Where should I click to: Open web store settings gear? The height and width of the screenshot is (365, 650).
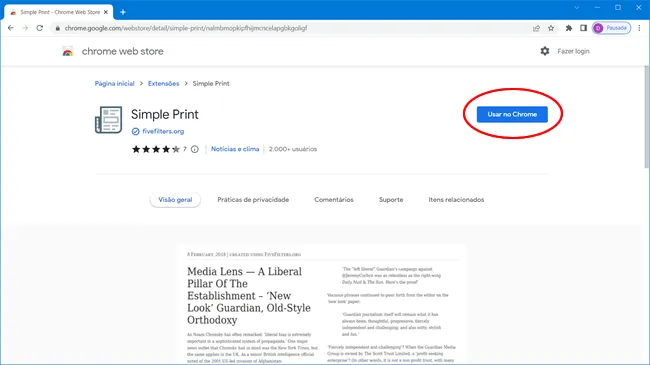(x=545, y=51)
